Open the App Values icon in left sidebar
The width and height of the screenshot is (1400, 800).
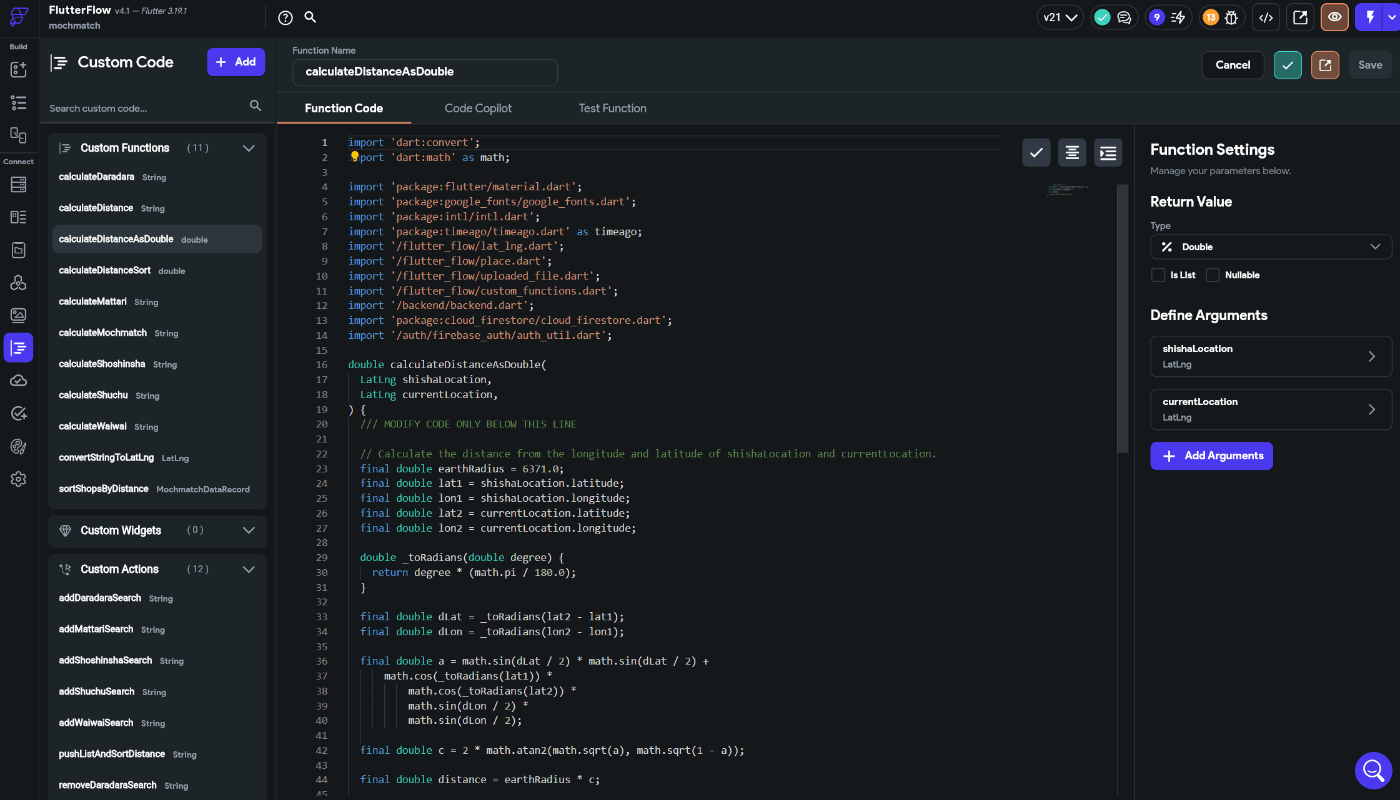click(18, 250)
